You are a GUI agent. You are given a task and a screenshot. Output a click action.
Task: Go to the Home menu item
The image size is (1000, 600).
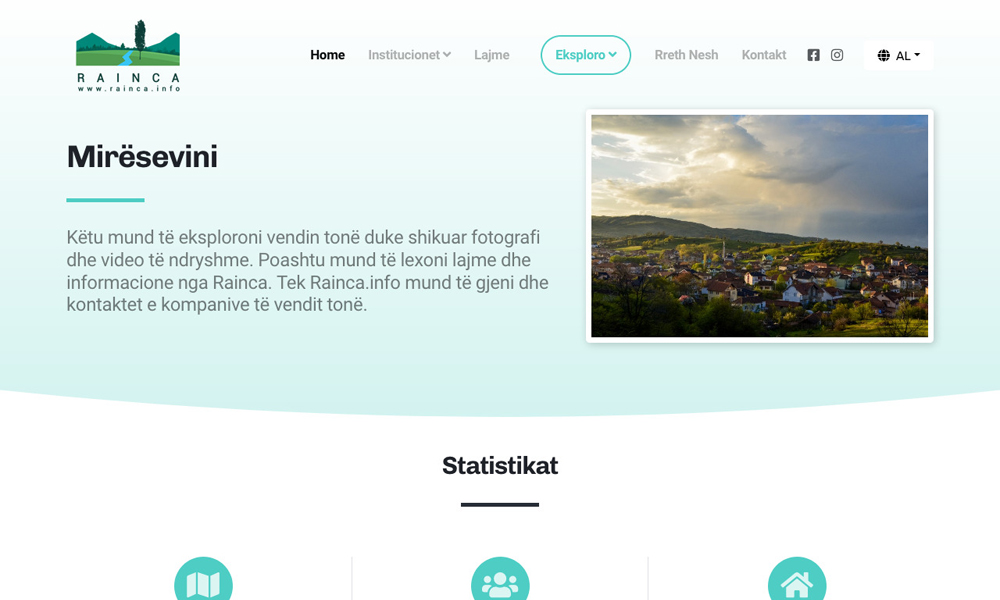[x=327, y=55]
